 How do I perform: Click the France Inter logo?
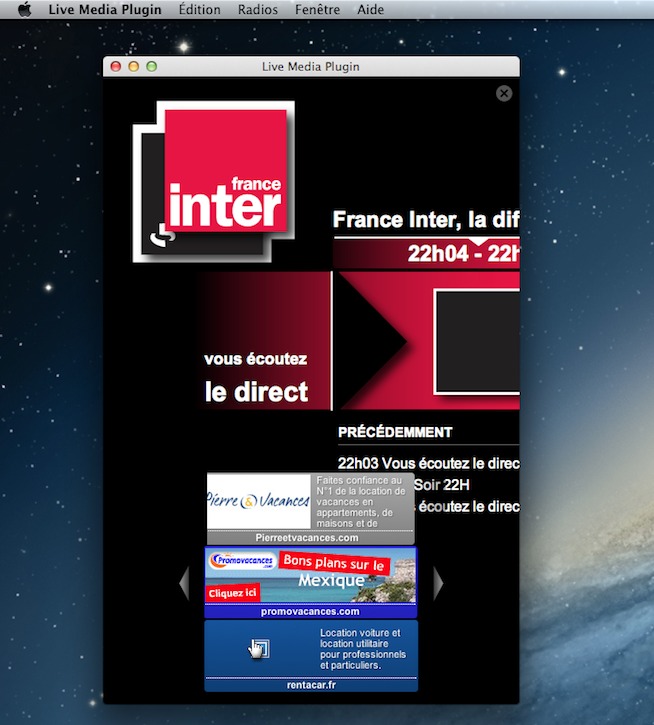click(215, 180)
